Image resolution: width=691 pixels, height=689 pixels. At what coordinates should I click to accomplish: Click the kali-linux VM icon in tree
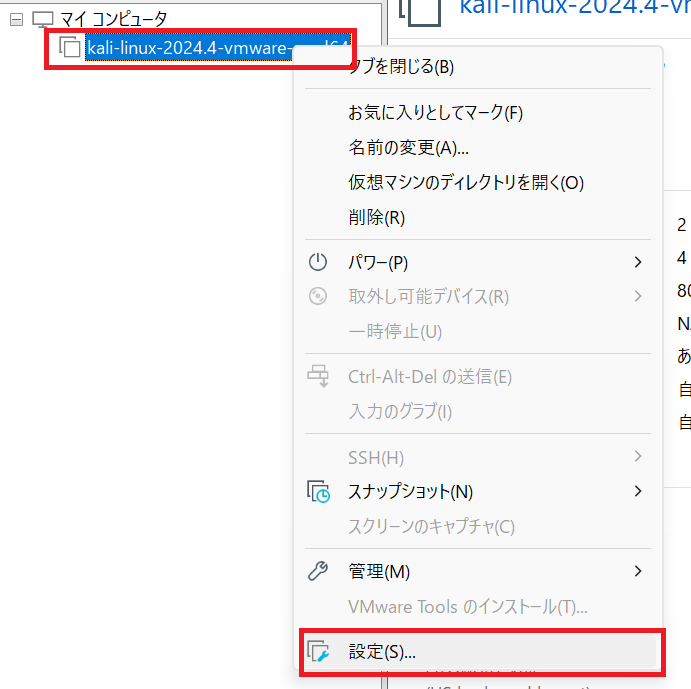[70, 47]
